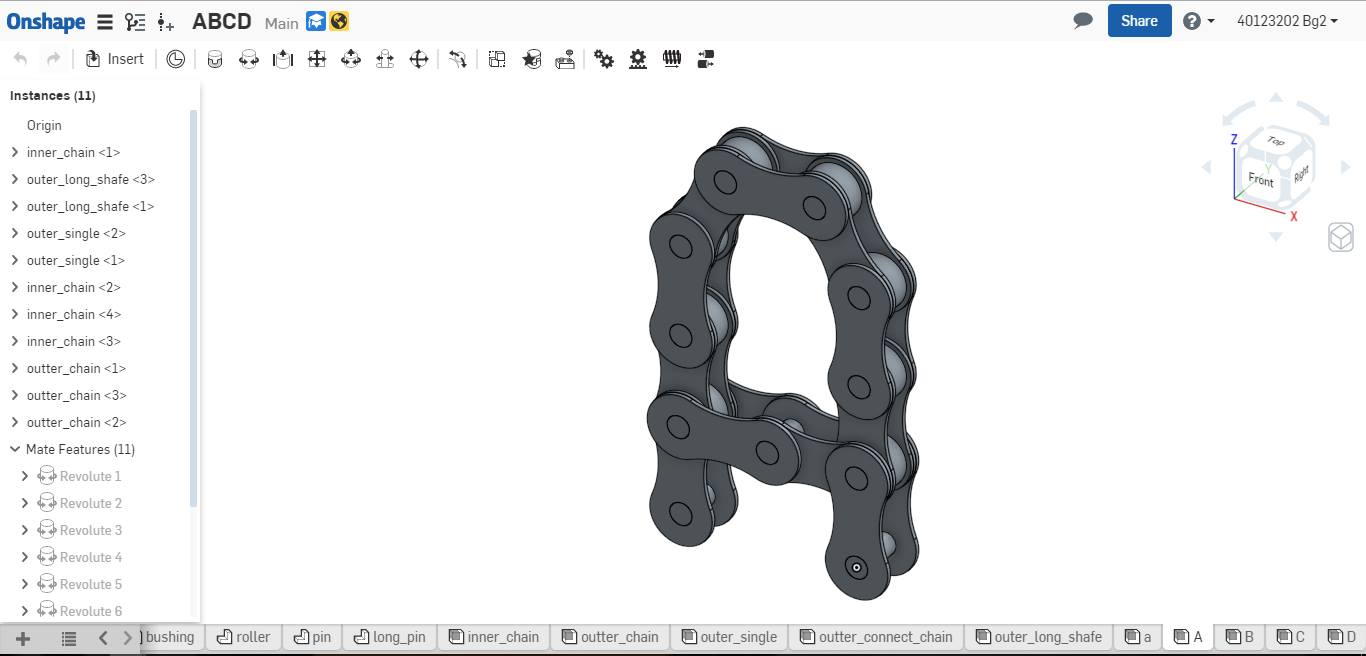The image size is (1366, 656).
Task: Click the undo arrow in toolbar
Action: tap(20, 59)
